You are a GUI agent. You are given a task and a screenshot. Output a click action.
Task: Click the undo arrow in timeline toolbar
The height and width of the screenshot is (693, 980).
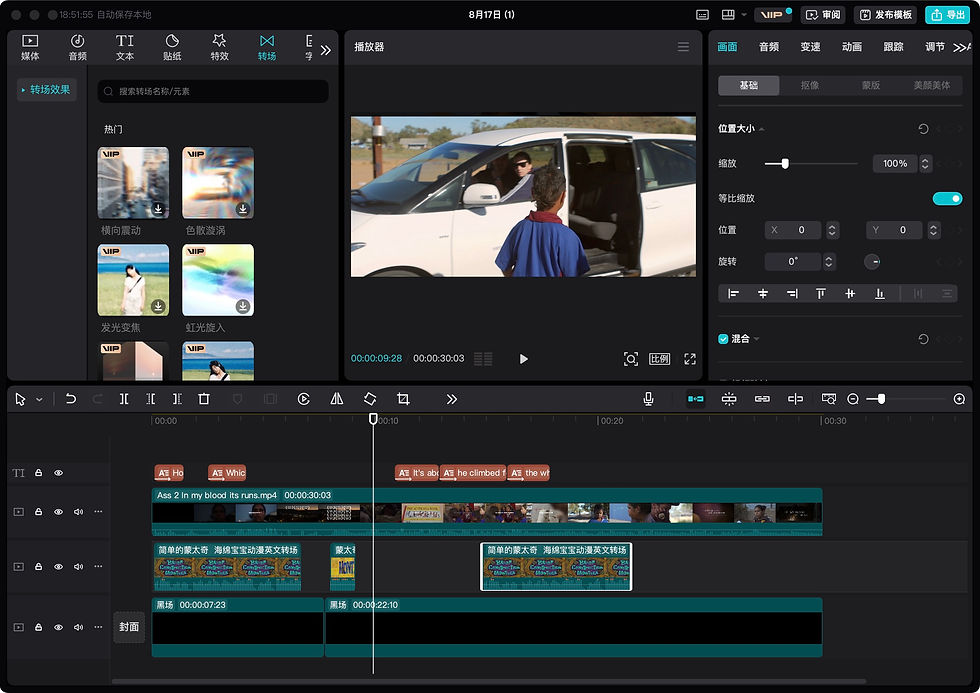tap(71, 399)
